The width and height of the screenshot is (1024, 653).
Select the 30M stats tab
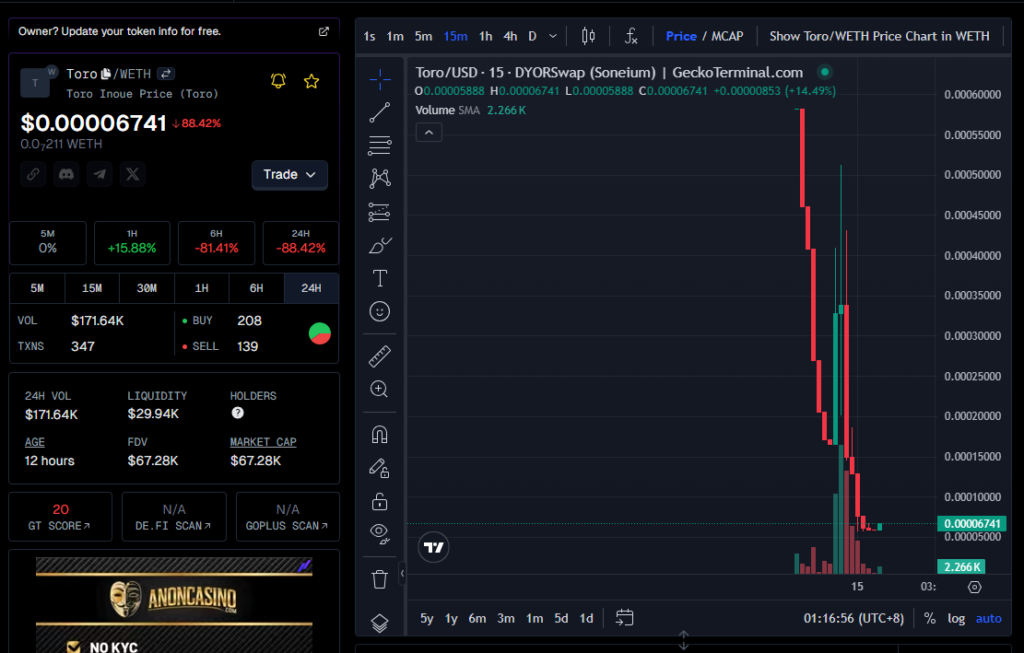pos(147,288)
